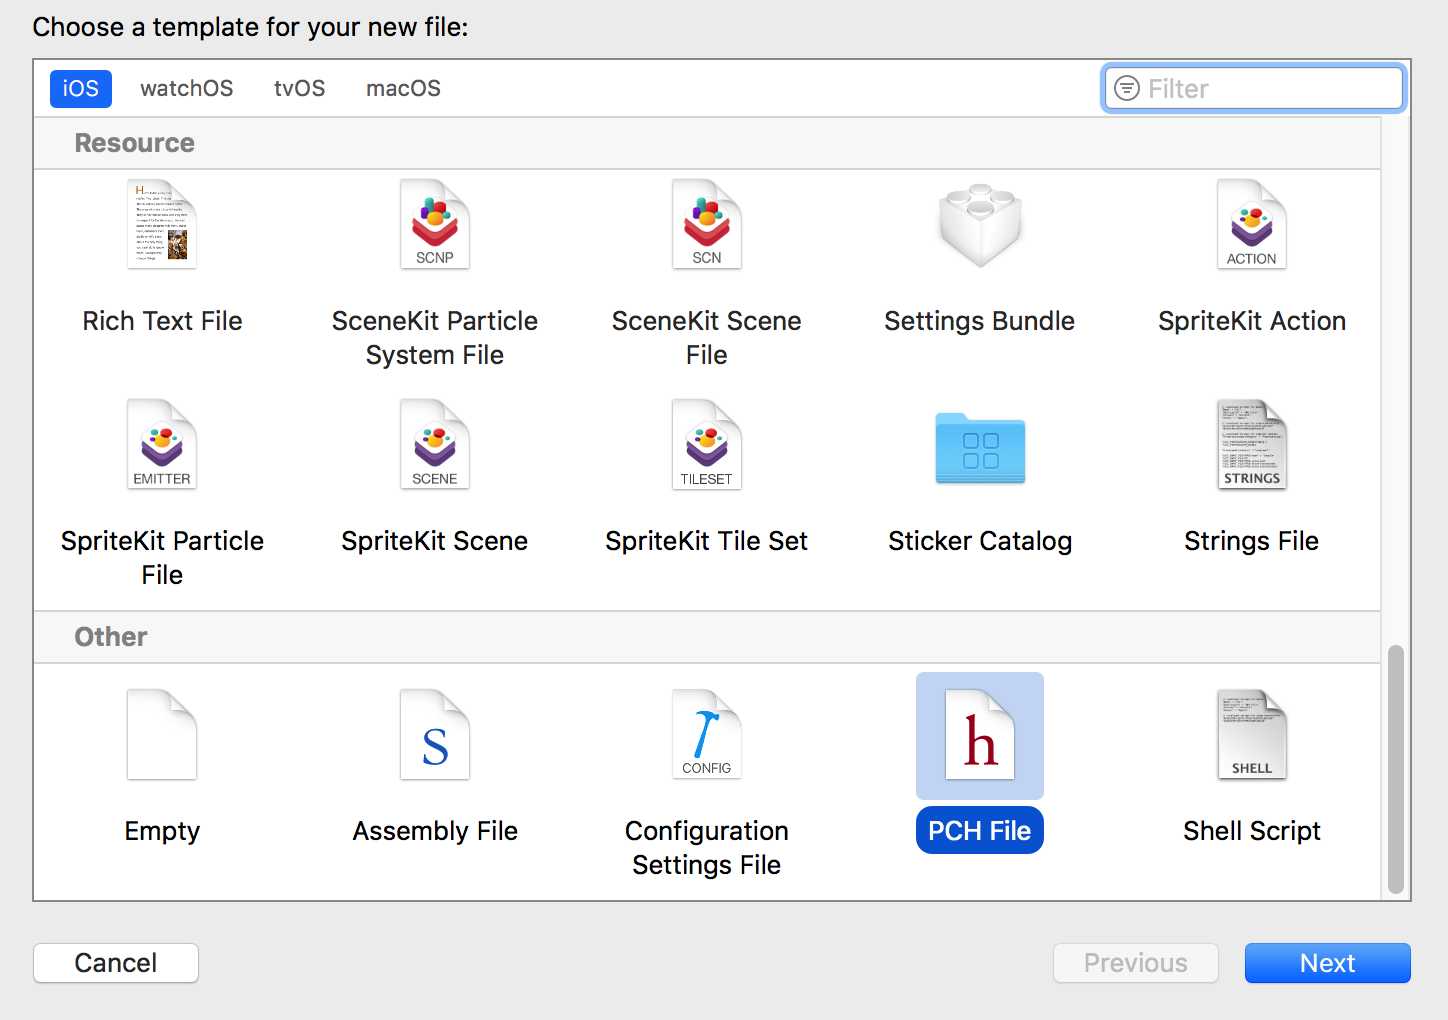Show macOS file templates tab
The width and height of the screenshot is (1448, 1020).
click(x=404, y=88)
